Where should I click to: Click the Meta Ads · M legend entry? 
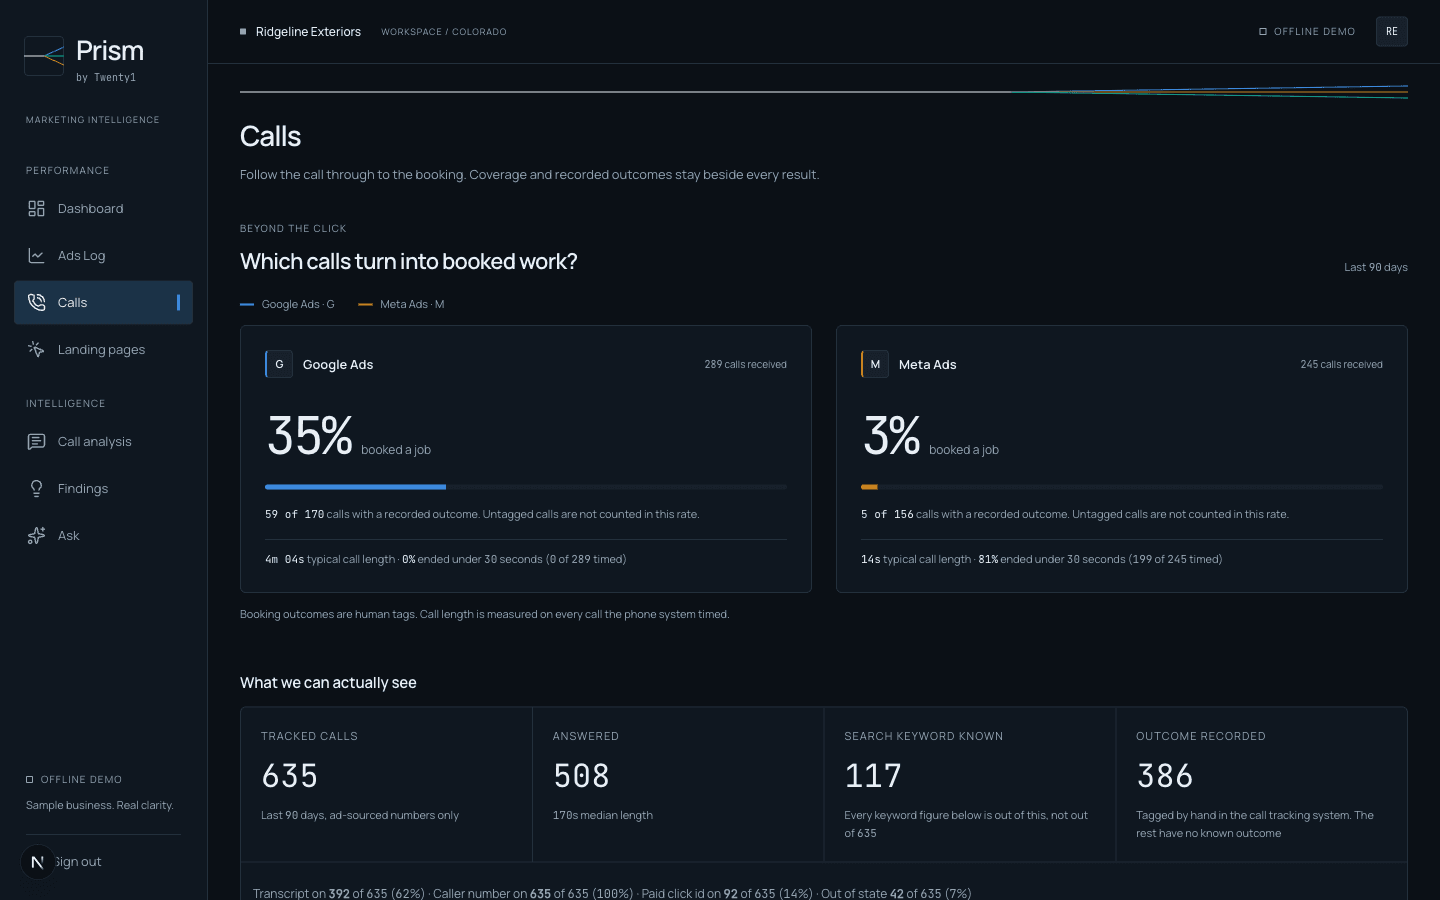(401, 304)
